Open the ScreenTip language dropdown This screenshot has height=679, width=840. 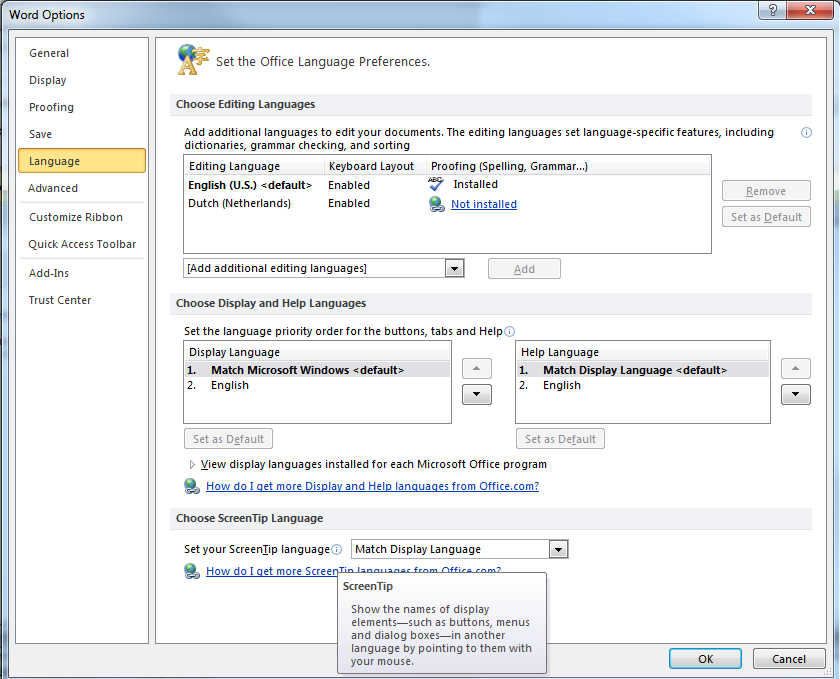tap(558, 549)
